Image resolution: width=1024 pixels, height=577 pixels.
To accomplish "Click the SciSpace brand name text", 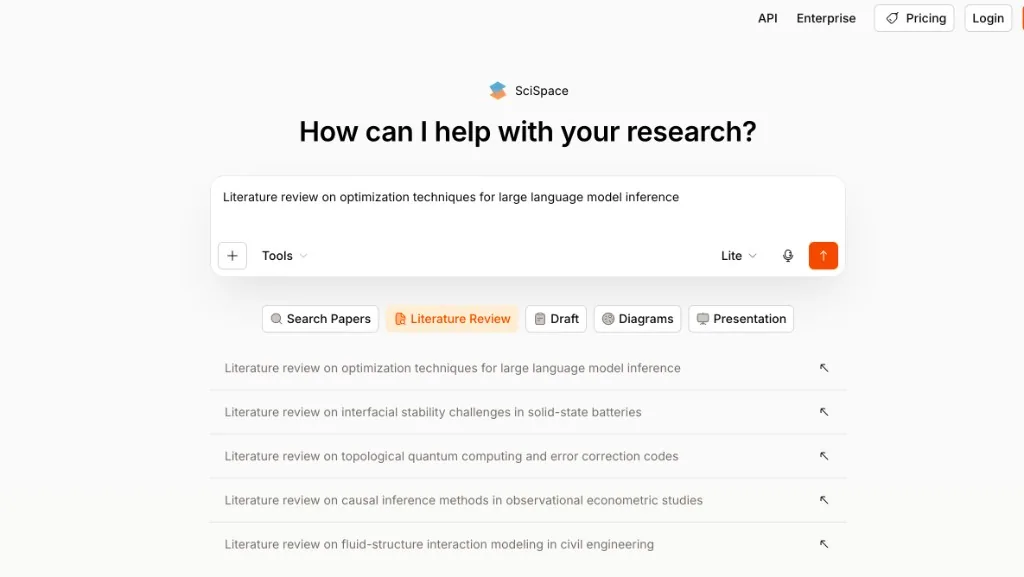I will pyautogui.click(x=541, y=91).
